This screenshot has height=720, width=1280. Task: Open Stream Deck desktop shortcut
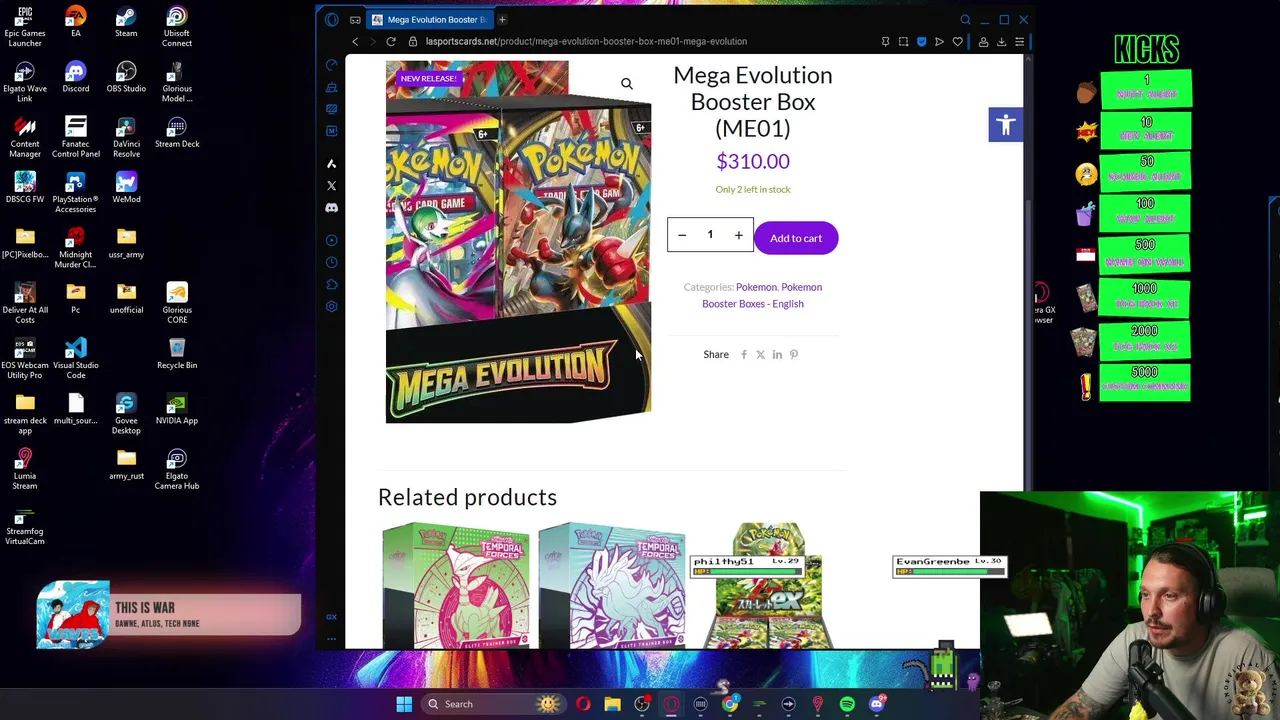(177, 133)
